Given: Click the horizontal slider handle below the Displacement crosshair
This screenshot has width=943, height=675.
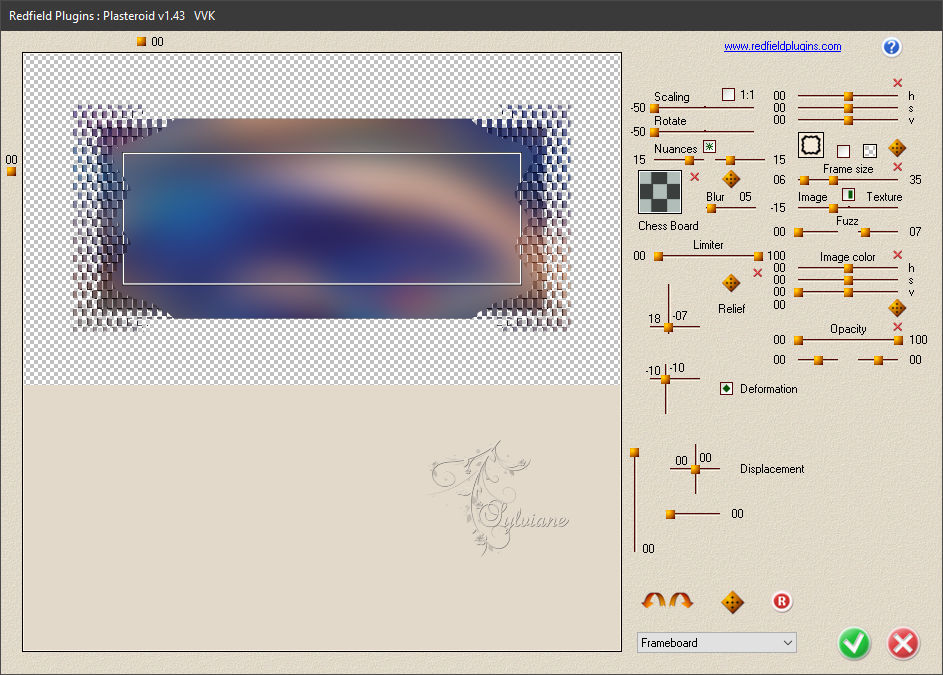Looking at the screenshot, I should click(x=670, y=514).
